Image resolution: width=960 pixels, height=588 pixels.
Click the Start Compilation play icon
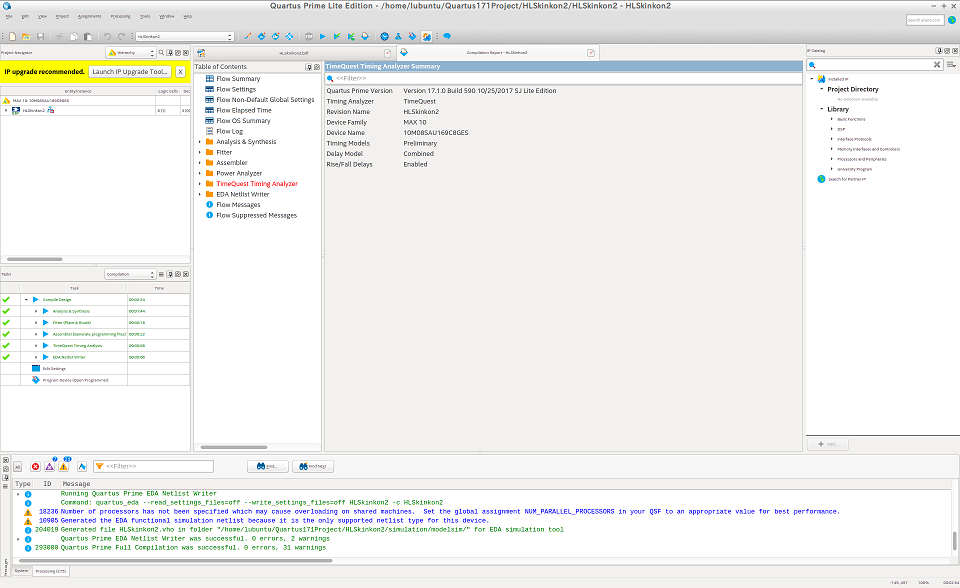click(x=323, y=37)
